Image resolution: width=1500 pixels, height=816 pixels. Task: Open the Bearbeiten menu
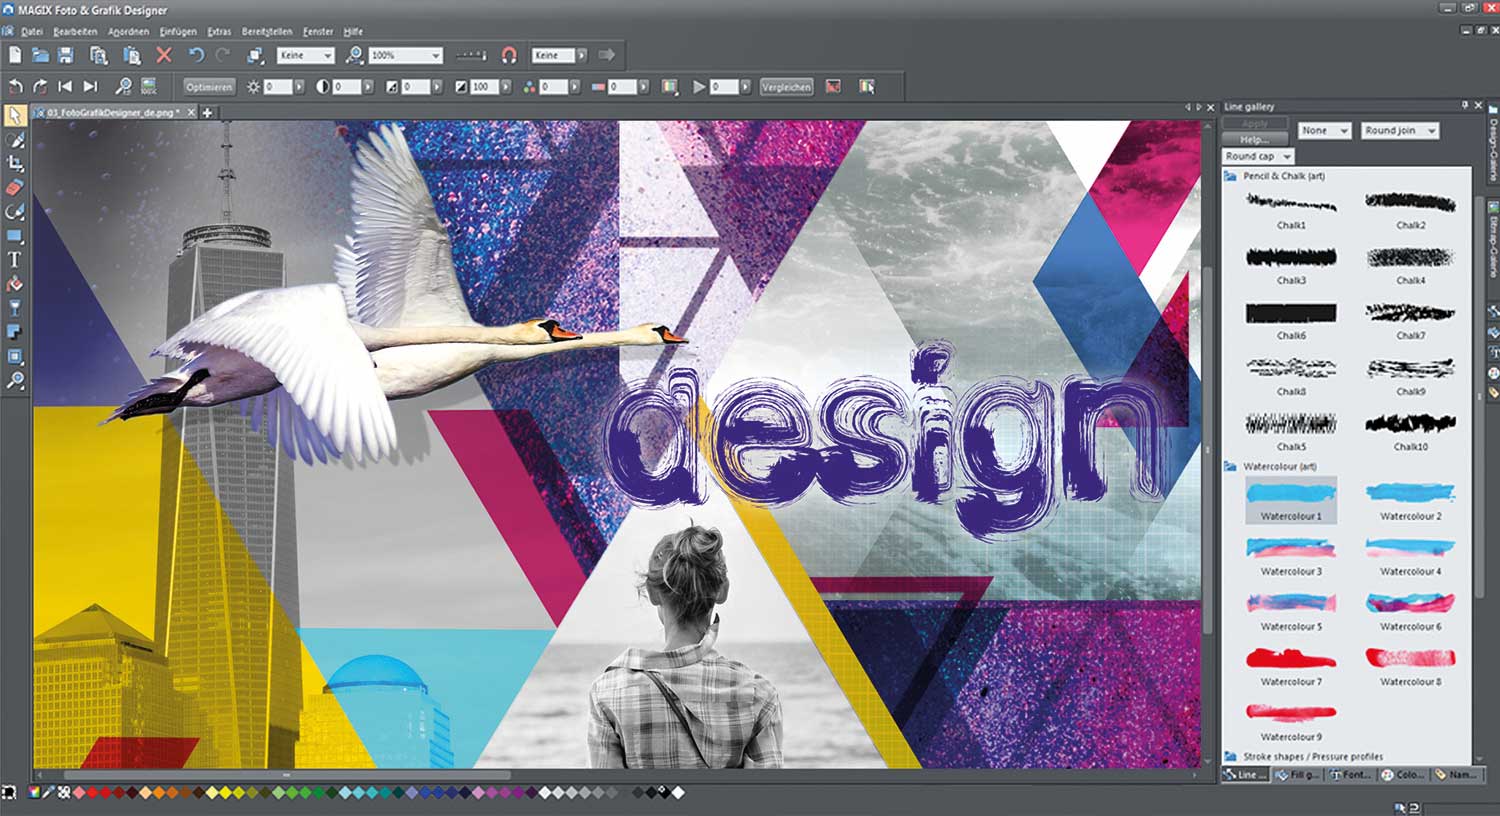(75, 31)
